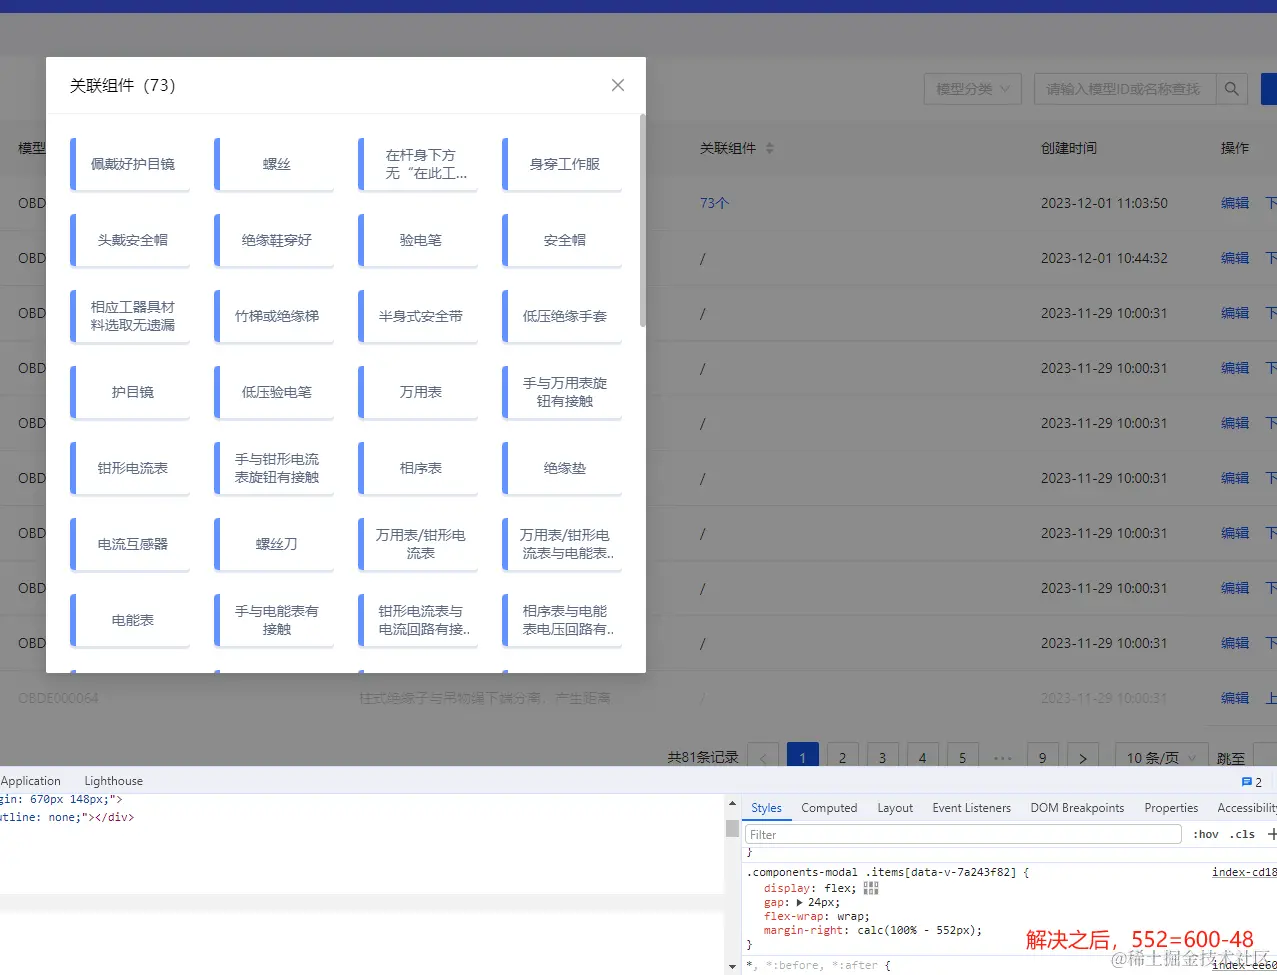Screen dimensions: 1277x975
Task: Go to page 4
Action: (923, 757)
